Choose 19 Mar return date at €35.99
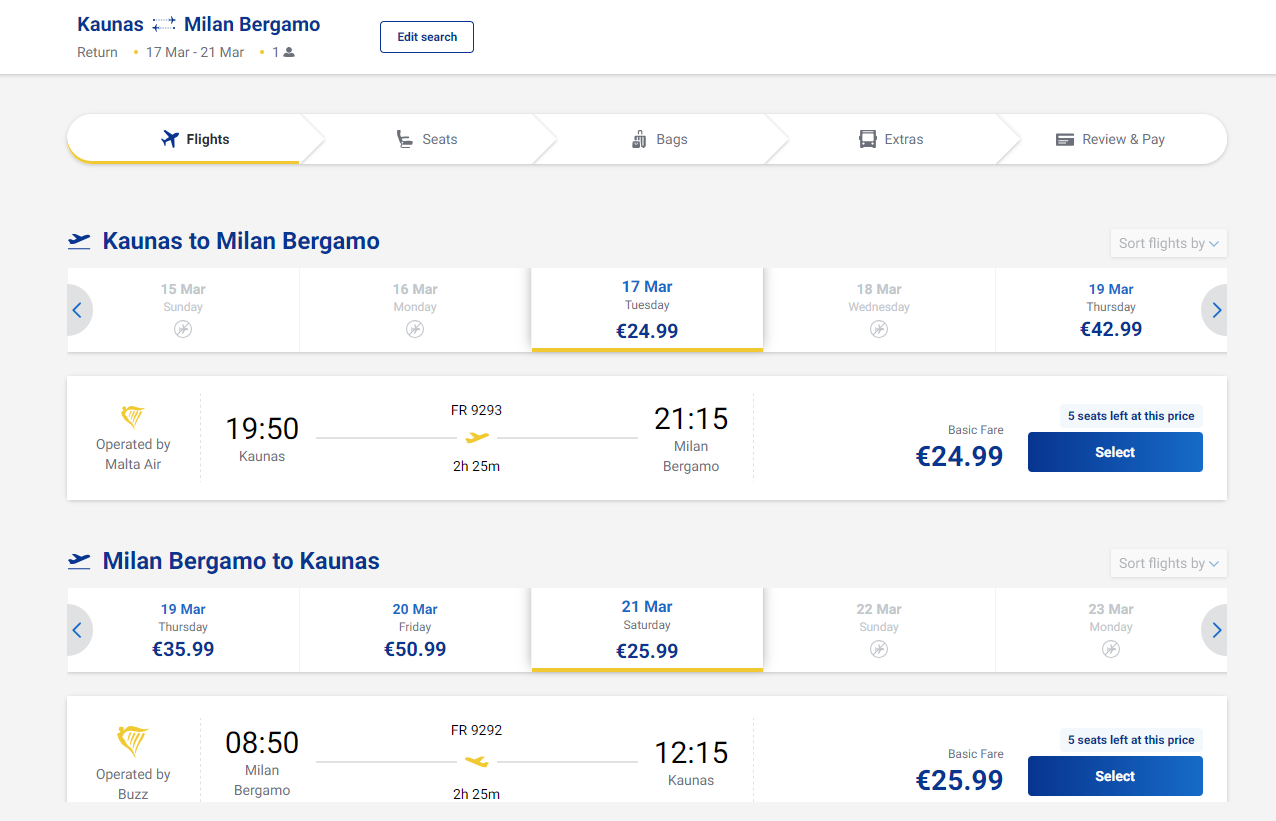Screen dimensions: 1276x821 183,630
